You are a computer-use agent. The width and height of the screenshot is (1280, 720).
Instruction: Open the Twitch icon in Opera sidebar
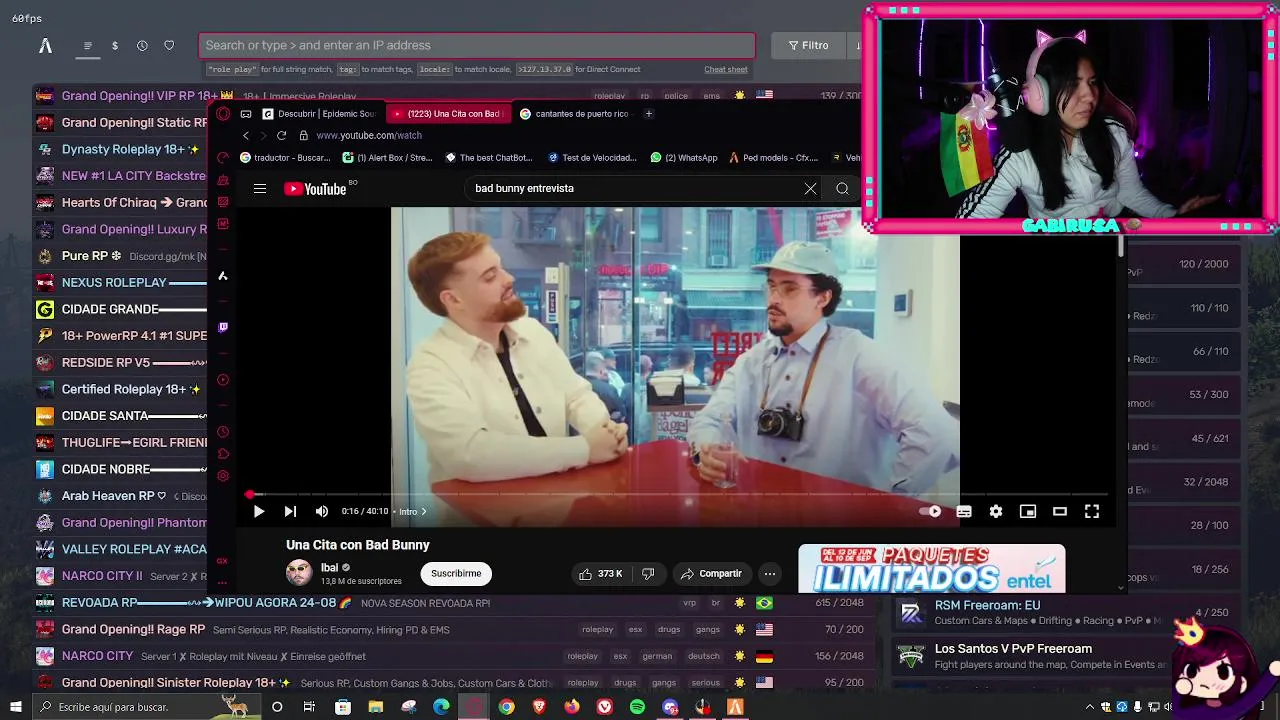point(223,327)
